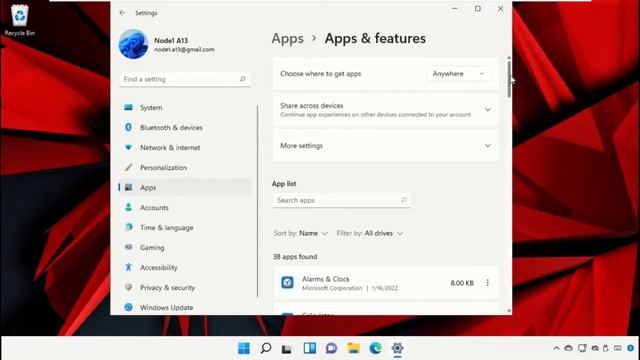The image size is (640, 360).
Task: Click the Apps breadcrumb link
Action: (288, 38)
